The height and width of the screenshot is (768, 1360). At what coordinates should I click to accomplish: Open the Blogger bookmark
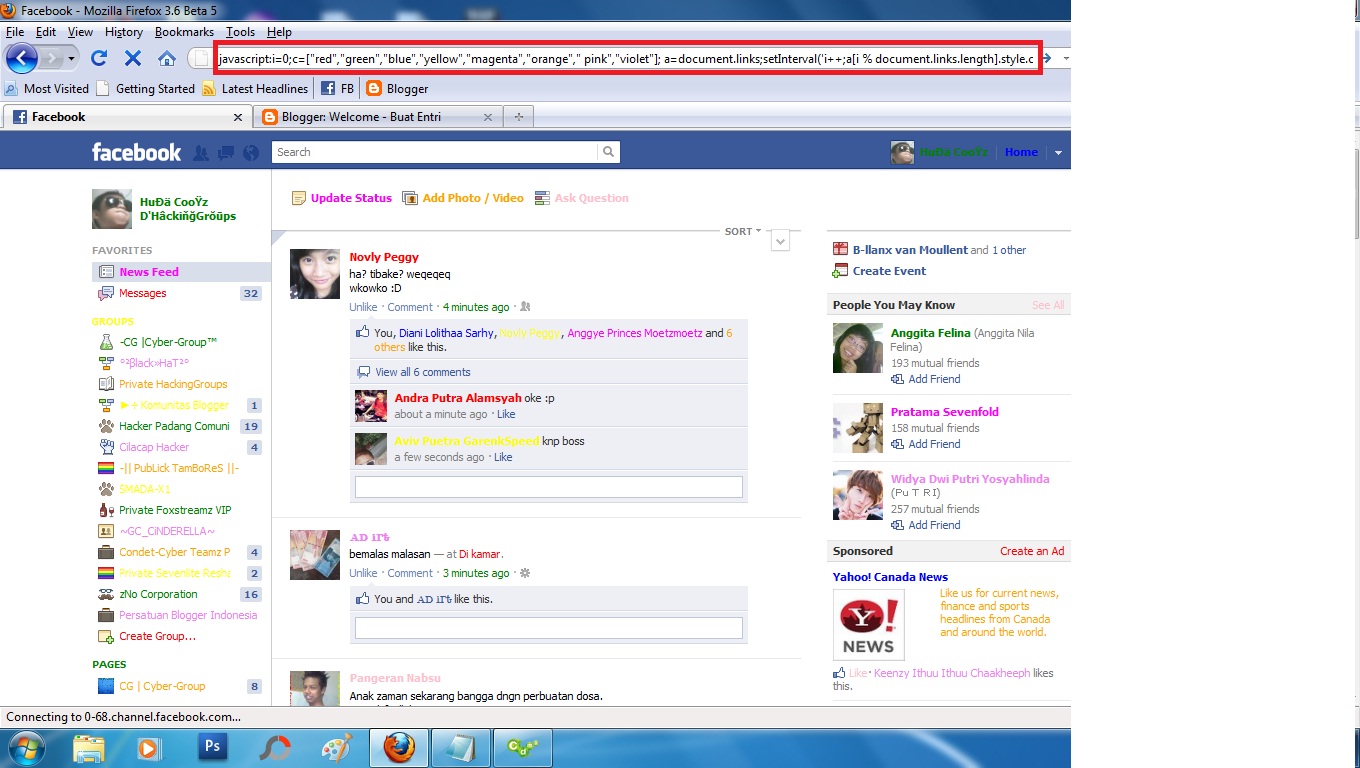coord(397,89)
